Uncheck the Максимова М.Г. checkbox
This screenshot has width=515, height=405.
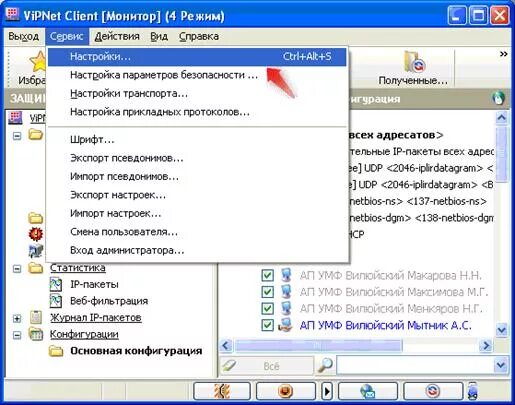click(267, 292)
